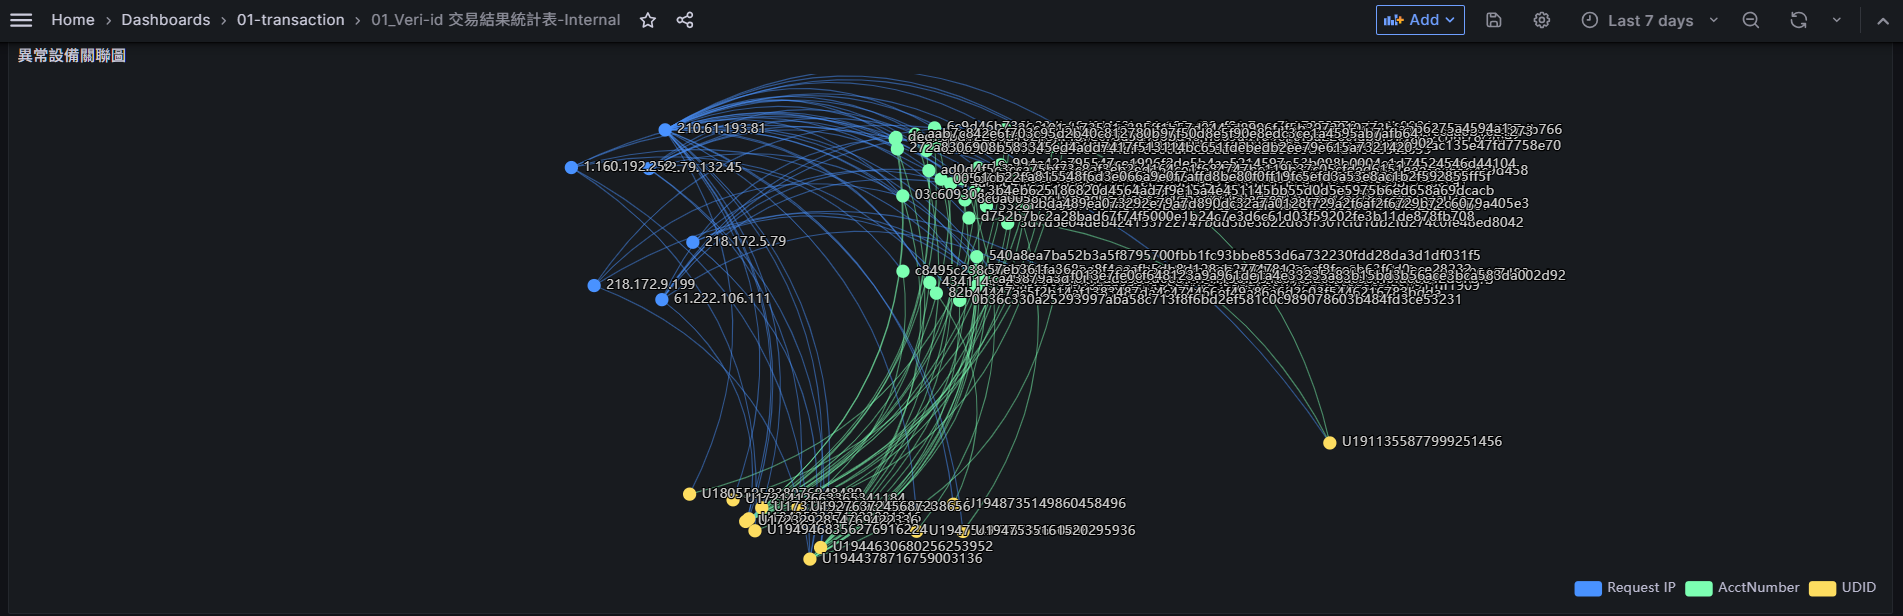Refresh the dashboard
Image resolution: width=1903 pixels, height=616 pixels.
(x=1799, y=20)
